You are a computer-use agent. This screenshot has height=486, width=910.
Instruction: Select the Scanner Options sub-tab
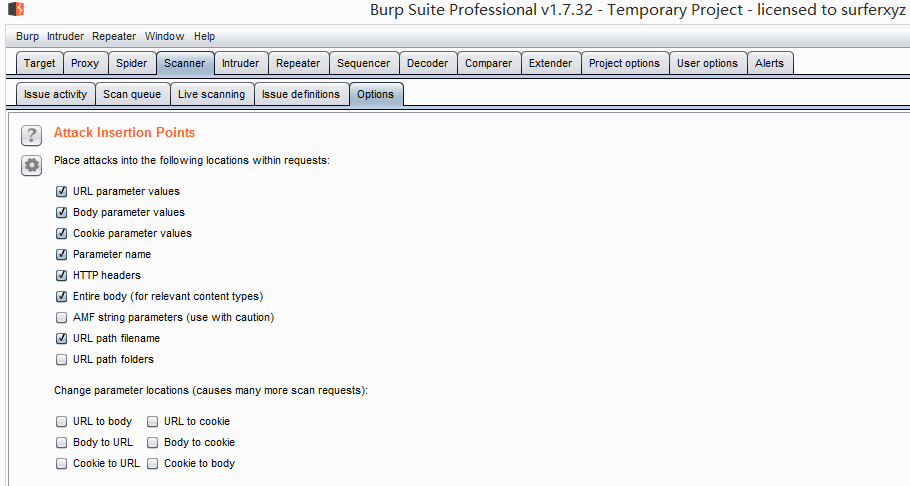tap(375, 94)
